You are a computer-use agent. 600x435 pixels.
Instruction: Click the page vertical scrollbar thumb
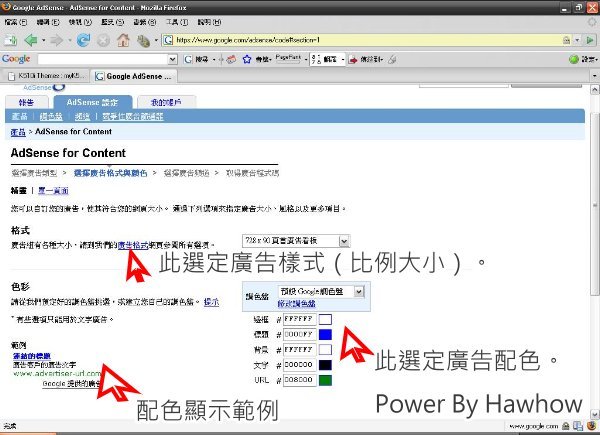click(595, 205)
